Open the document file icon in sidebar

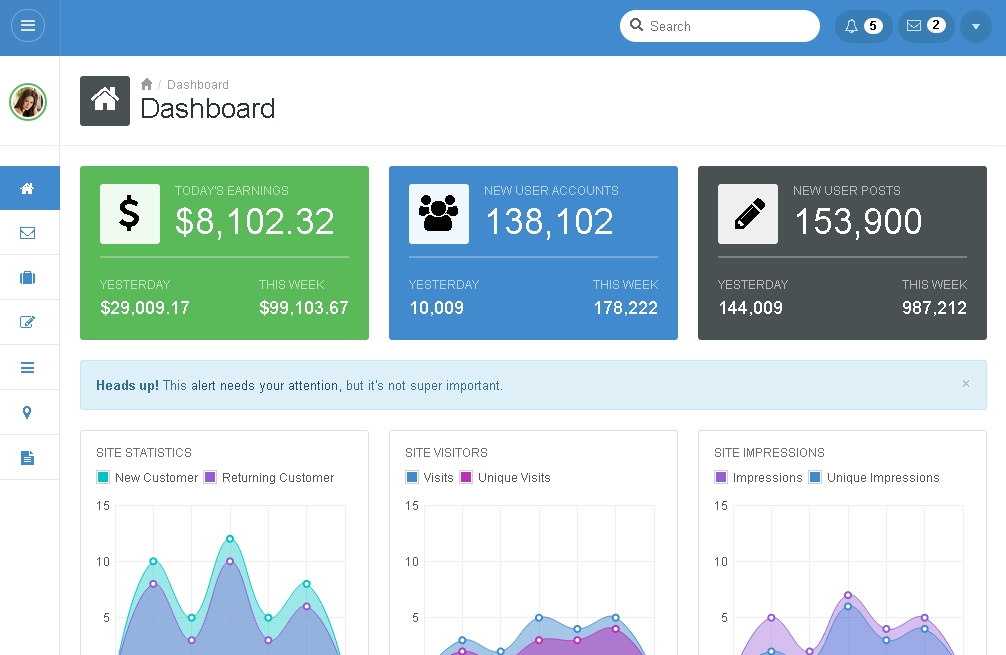pyautogui.click(x=28, y=458)
